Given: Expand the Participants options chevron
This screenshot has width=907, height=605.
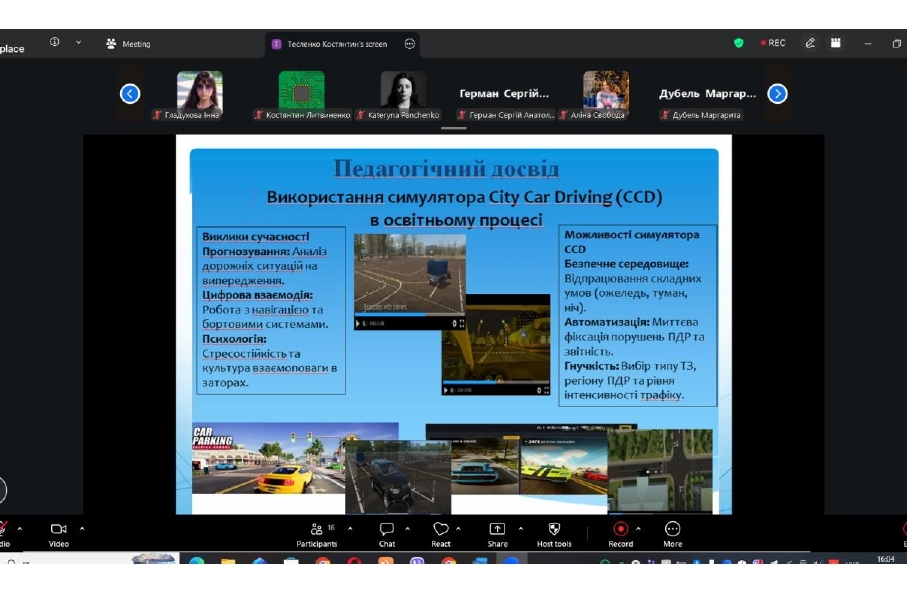Looking at the screenshot, I should point(350,529).
